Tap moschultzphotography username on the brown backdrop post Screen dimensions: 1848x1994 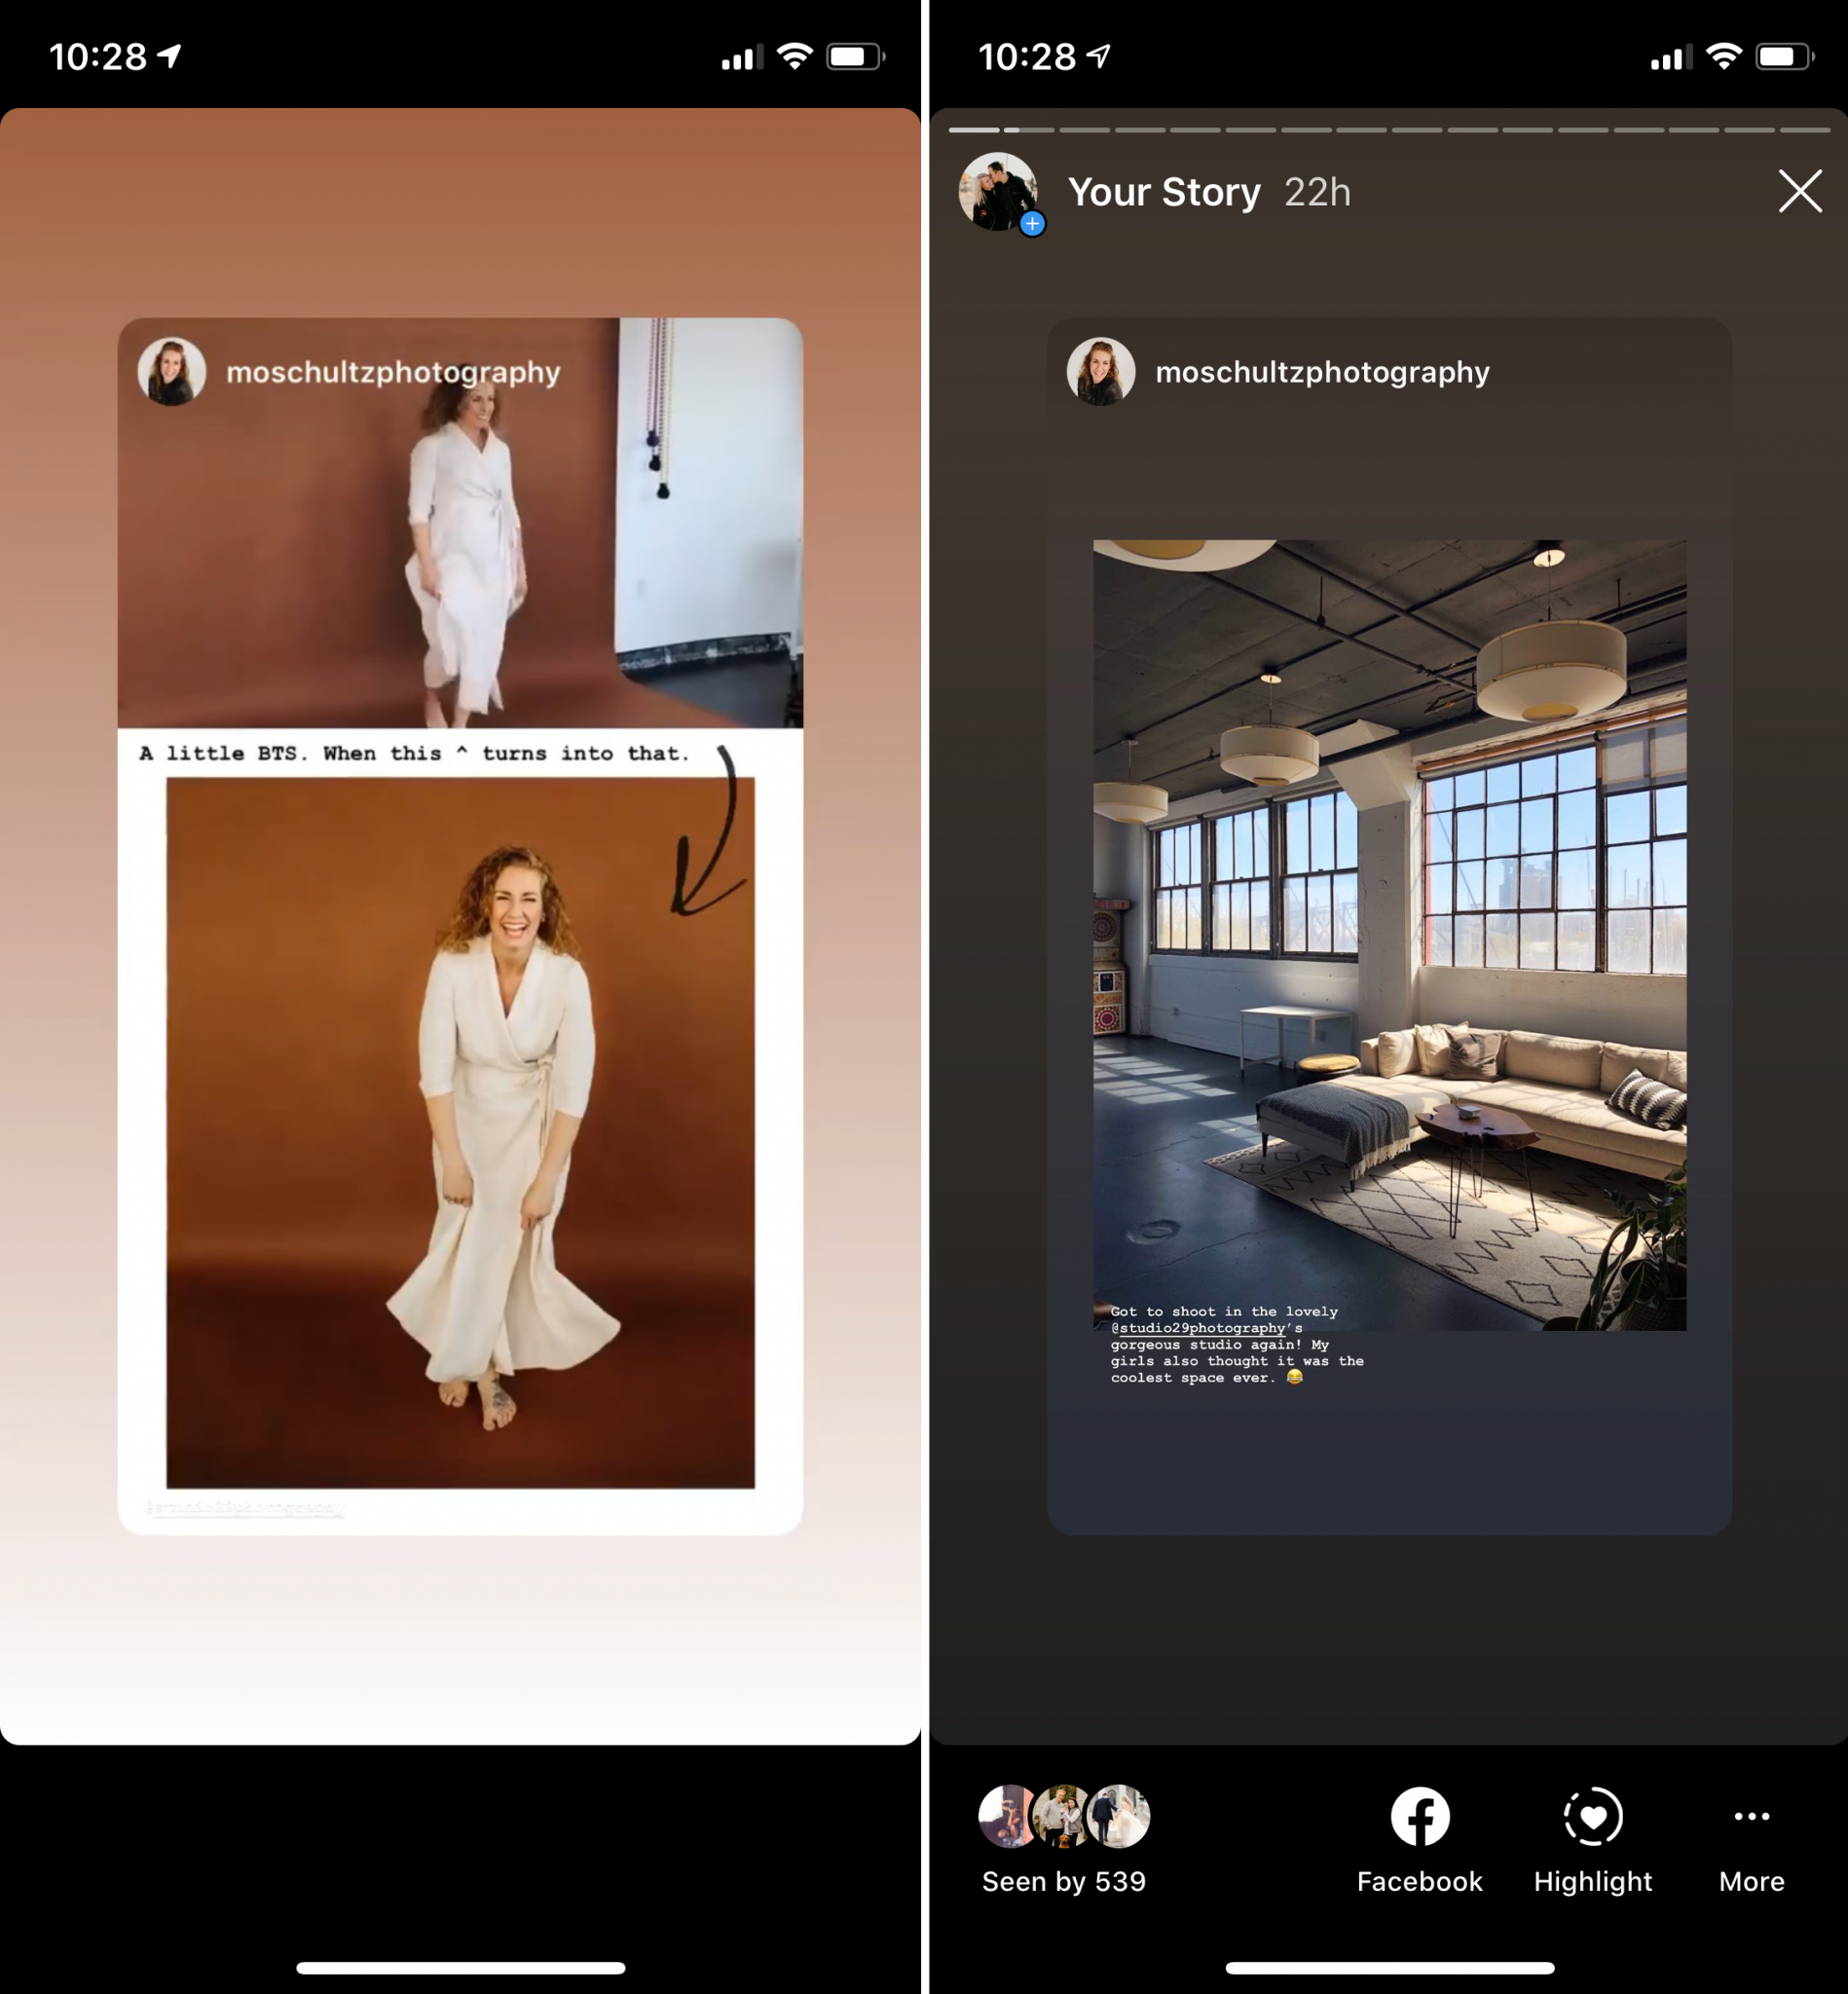point(393,373)
